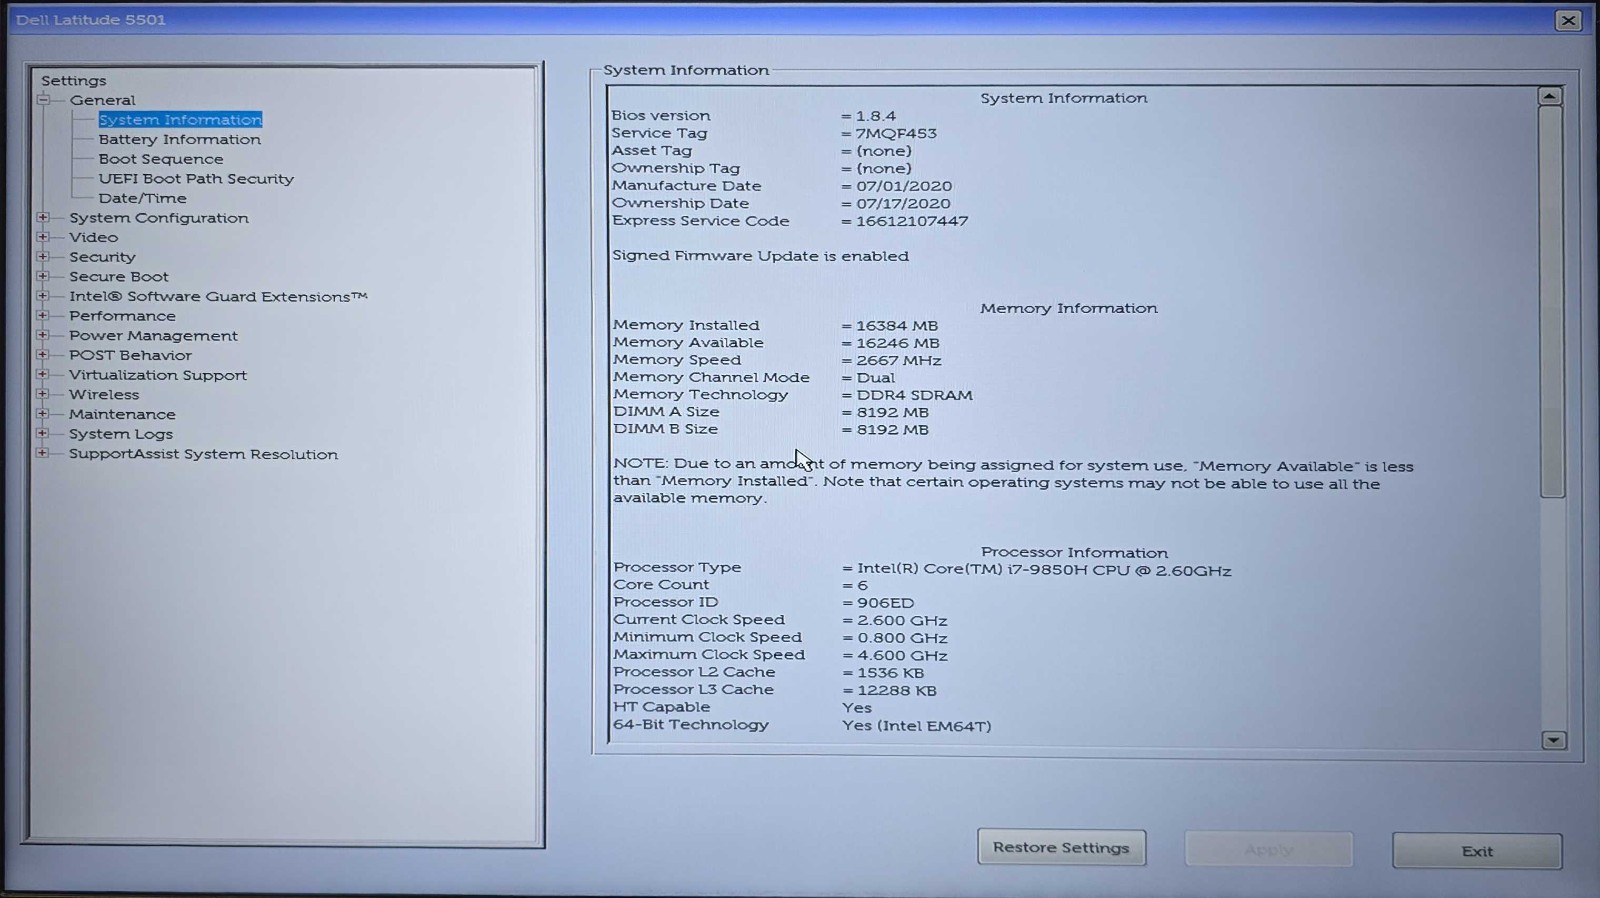The height and width of the screenshot is (898, 1600).
Task: Open Battery Information
Action: click(180, 140)
